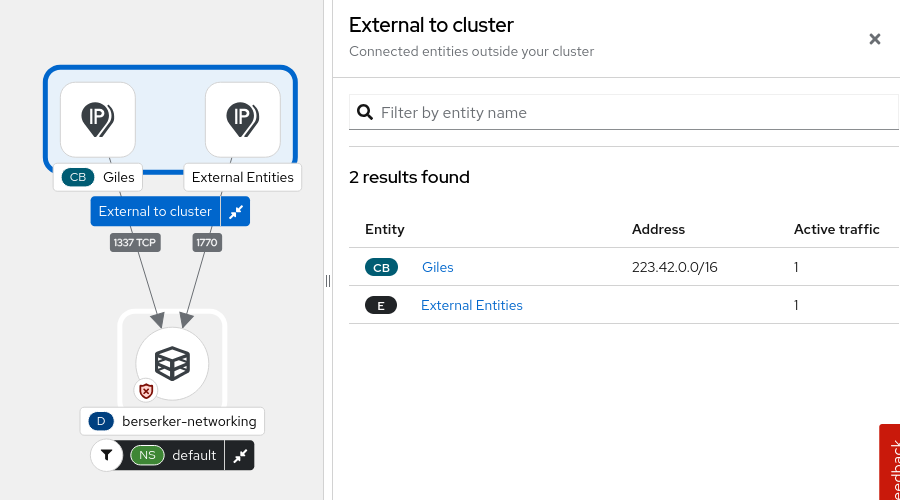Open the External Entities link in table
Viewport: 900px width, 500px height.
472,305
